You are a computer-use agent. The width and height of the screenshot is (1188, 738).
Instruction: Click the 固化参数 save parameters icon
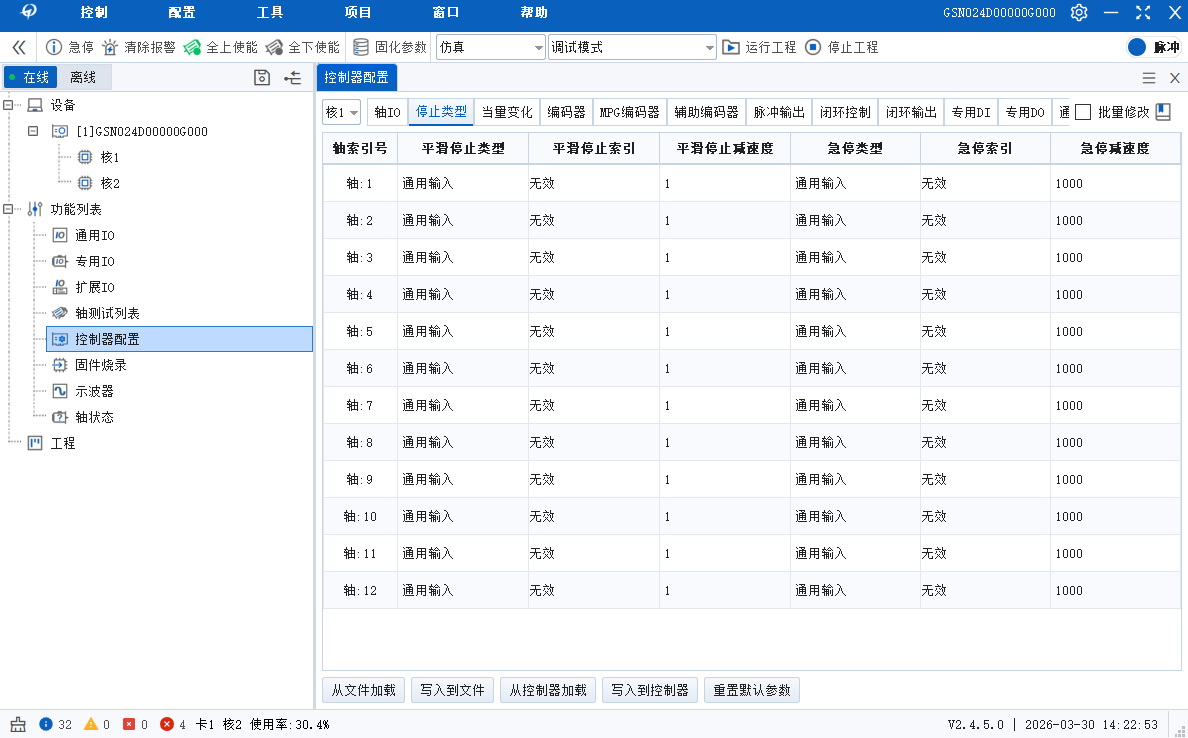[361, 47]
